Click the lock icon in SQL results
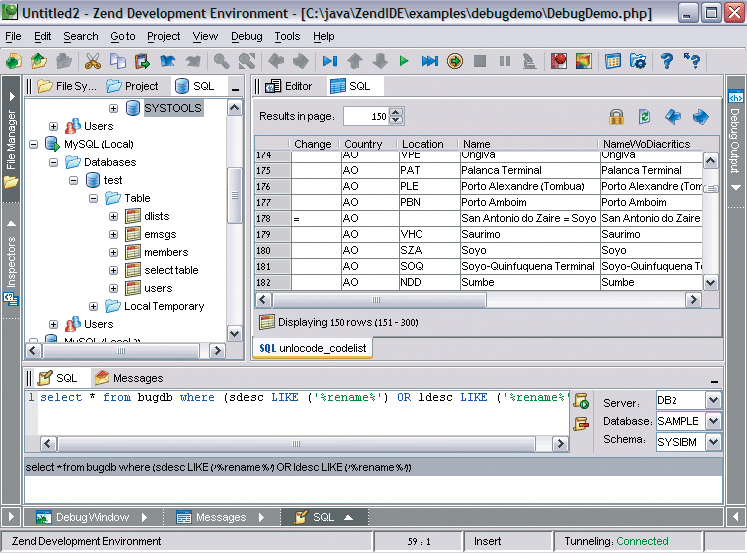Image resolution: width=747 pixels, height=553 pixels. (x=616, y=117)
